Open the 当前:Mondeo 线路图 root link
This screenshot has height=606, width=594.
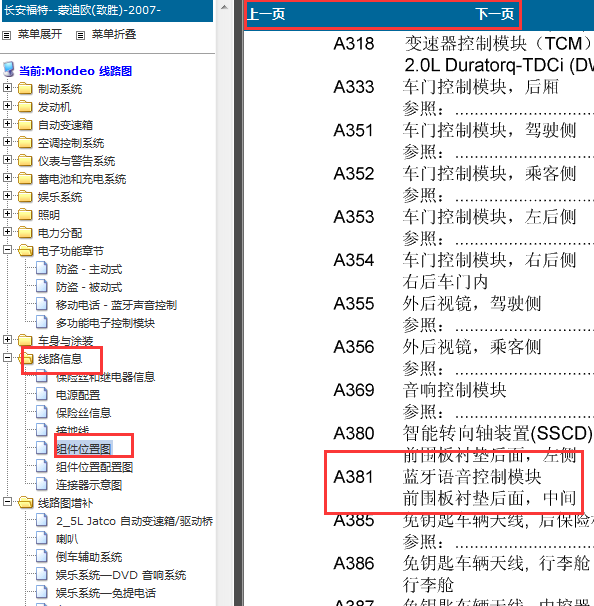pos(75,71)
